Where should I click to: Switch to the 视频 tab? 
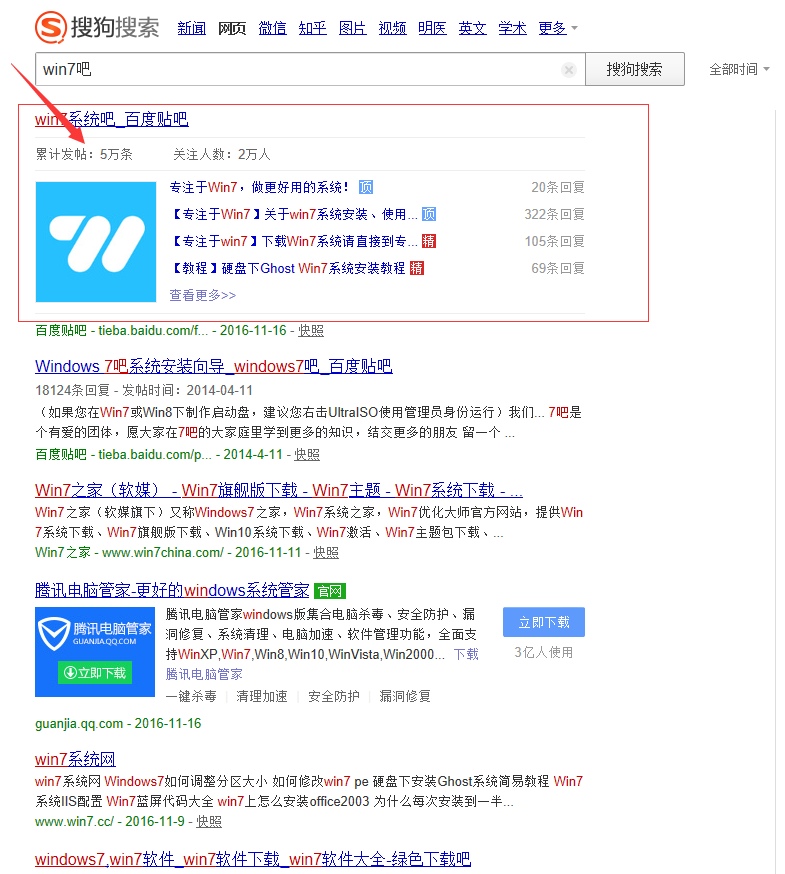pos(392,28)
